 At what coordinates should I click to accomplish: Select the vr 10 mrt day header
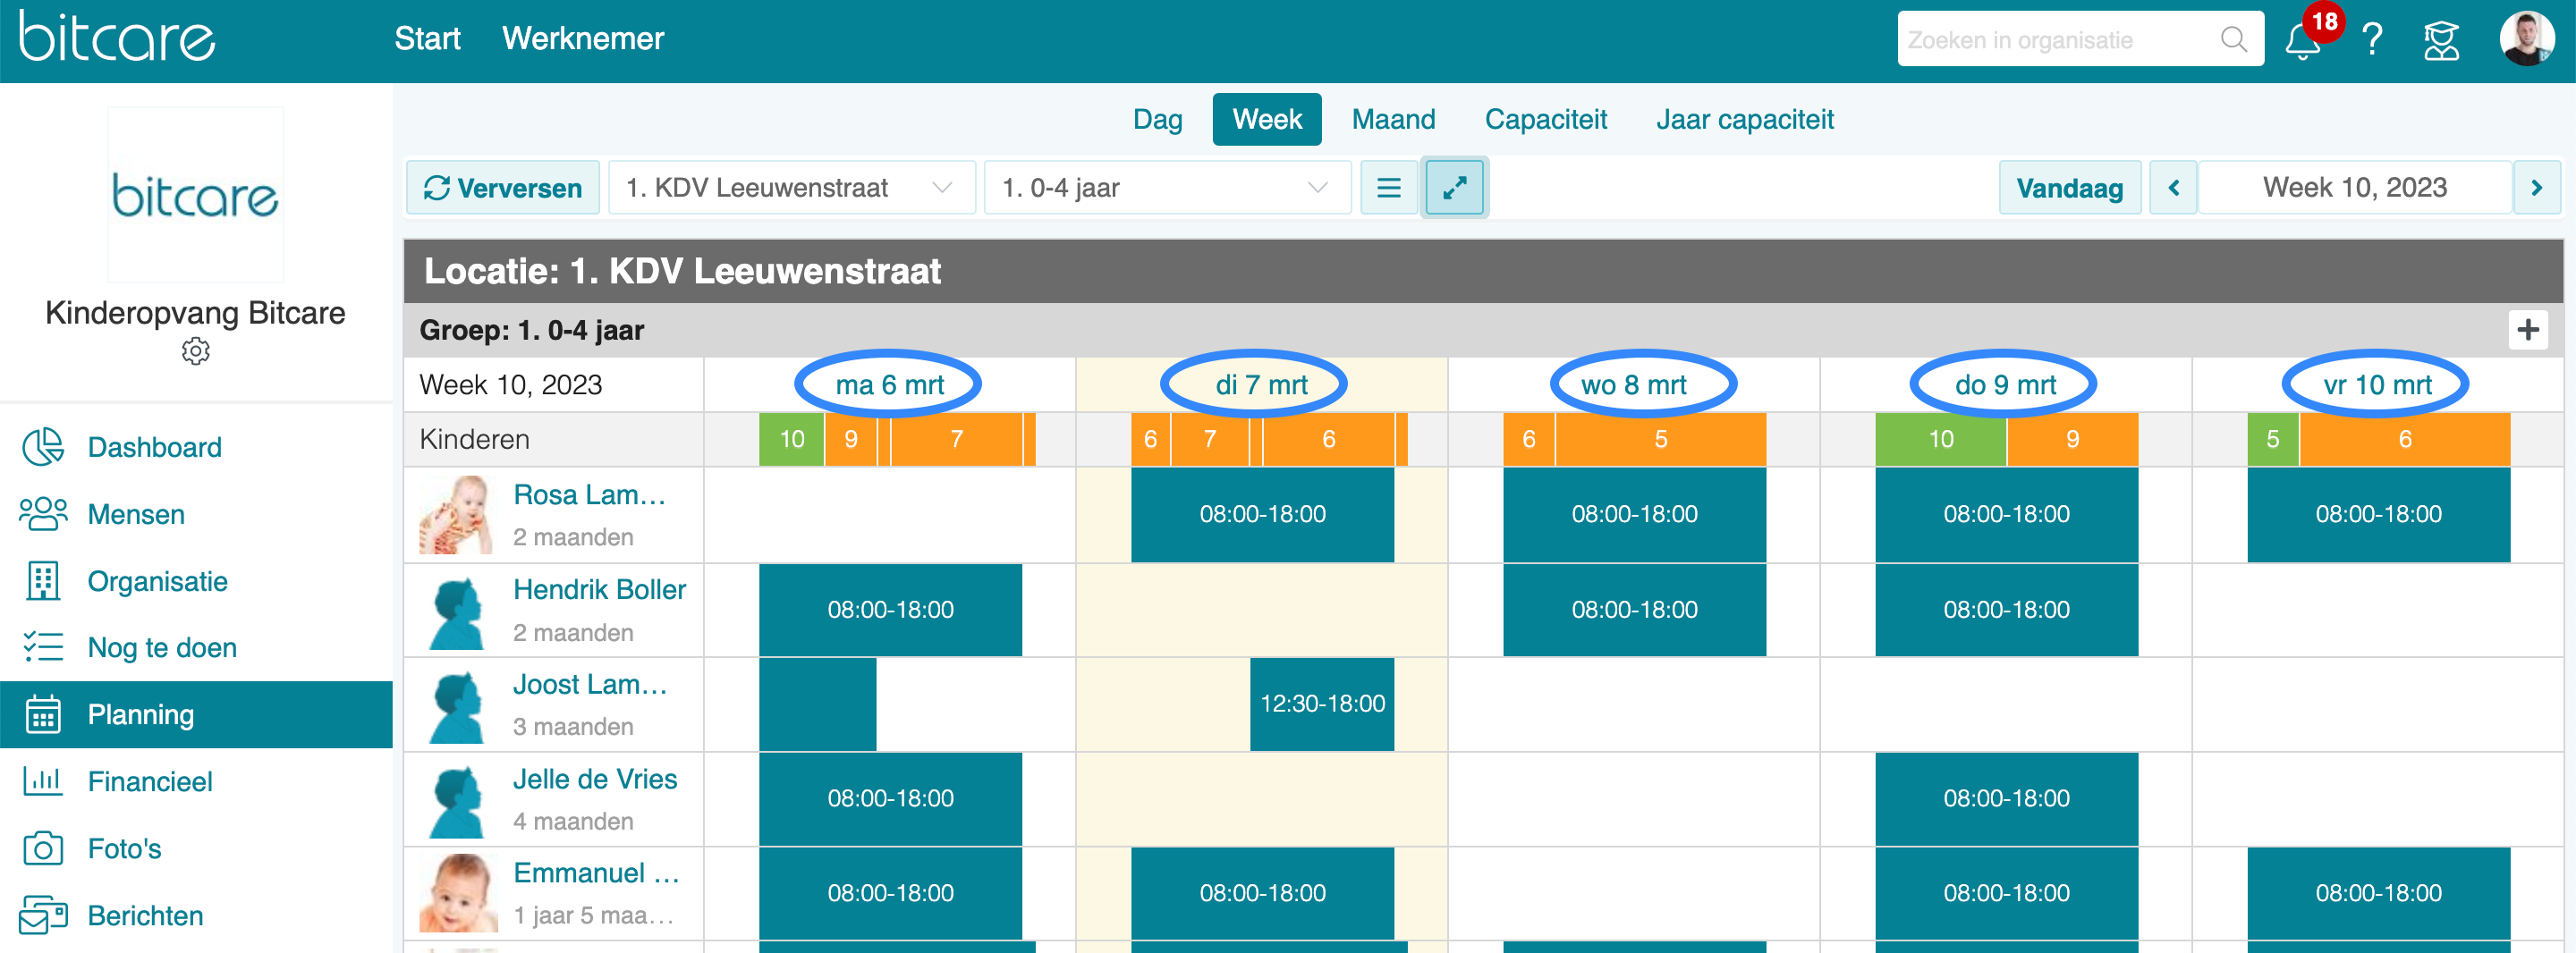(x=2377, y=385)
